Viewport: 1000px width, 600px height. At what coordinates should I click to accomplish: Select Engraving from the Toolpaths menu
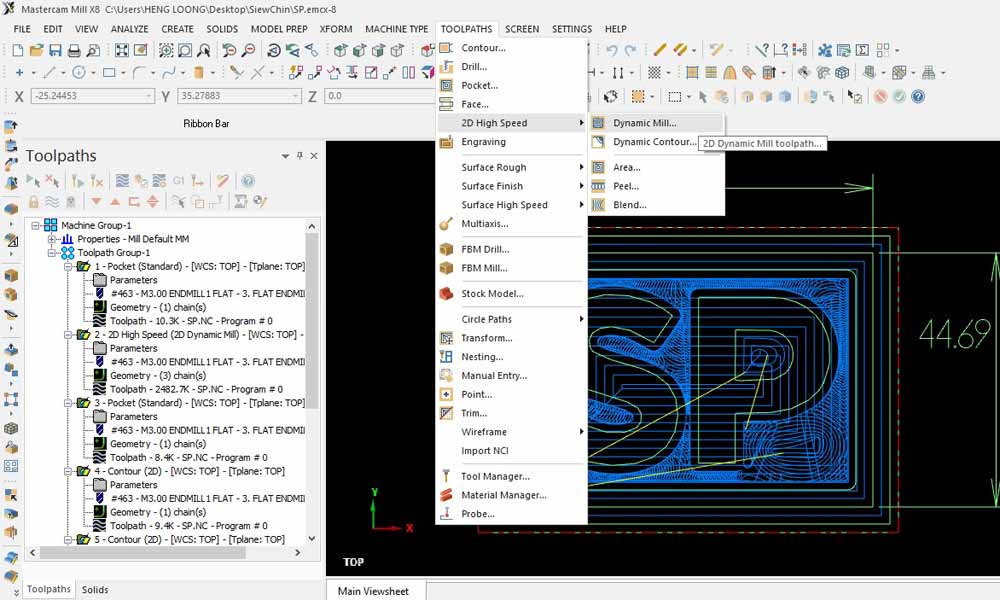point(511,142)
